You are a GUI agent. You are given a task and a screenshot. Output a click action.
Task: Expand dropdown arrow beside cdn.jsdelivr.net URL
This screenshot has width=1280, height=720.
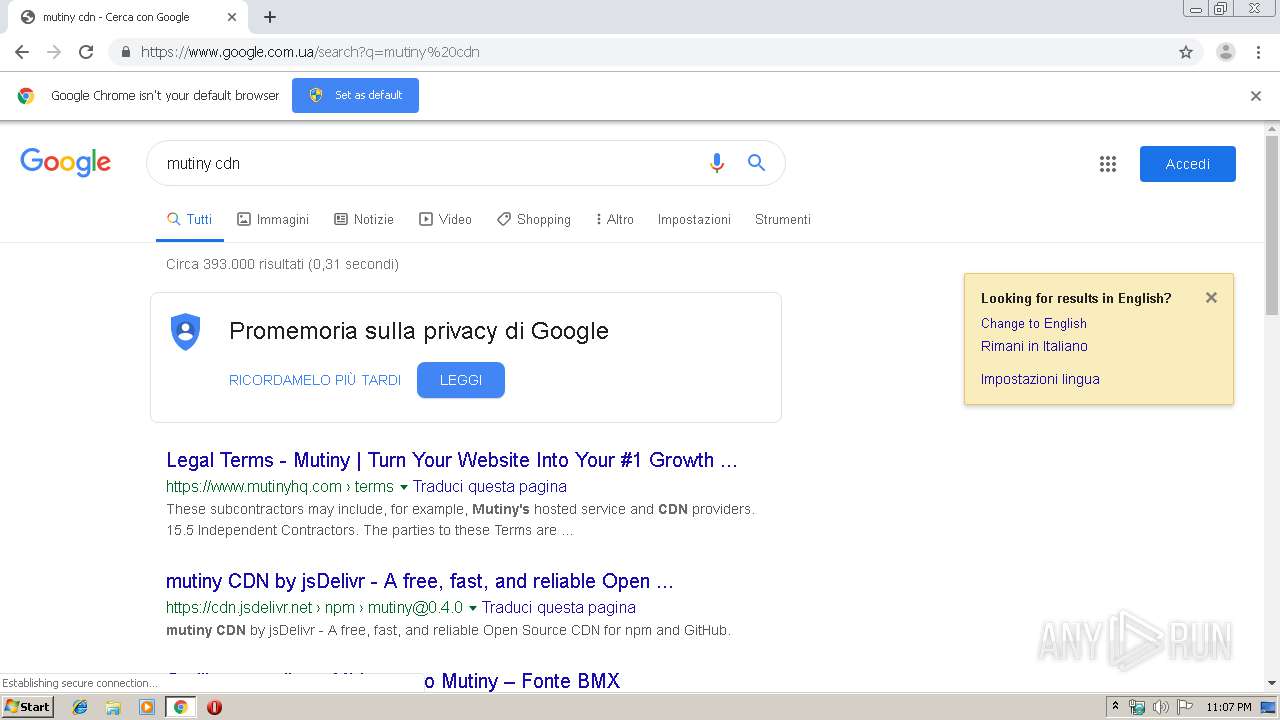[x=473, y=608]
